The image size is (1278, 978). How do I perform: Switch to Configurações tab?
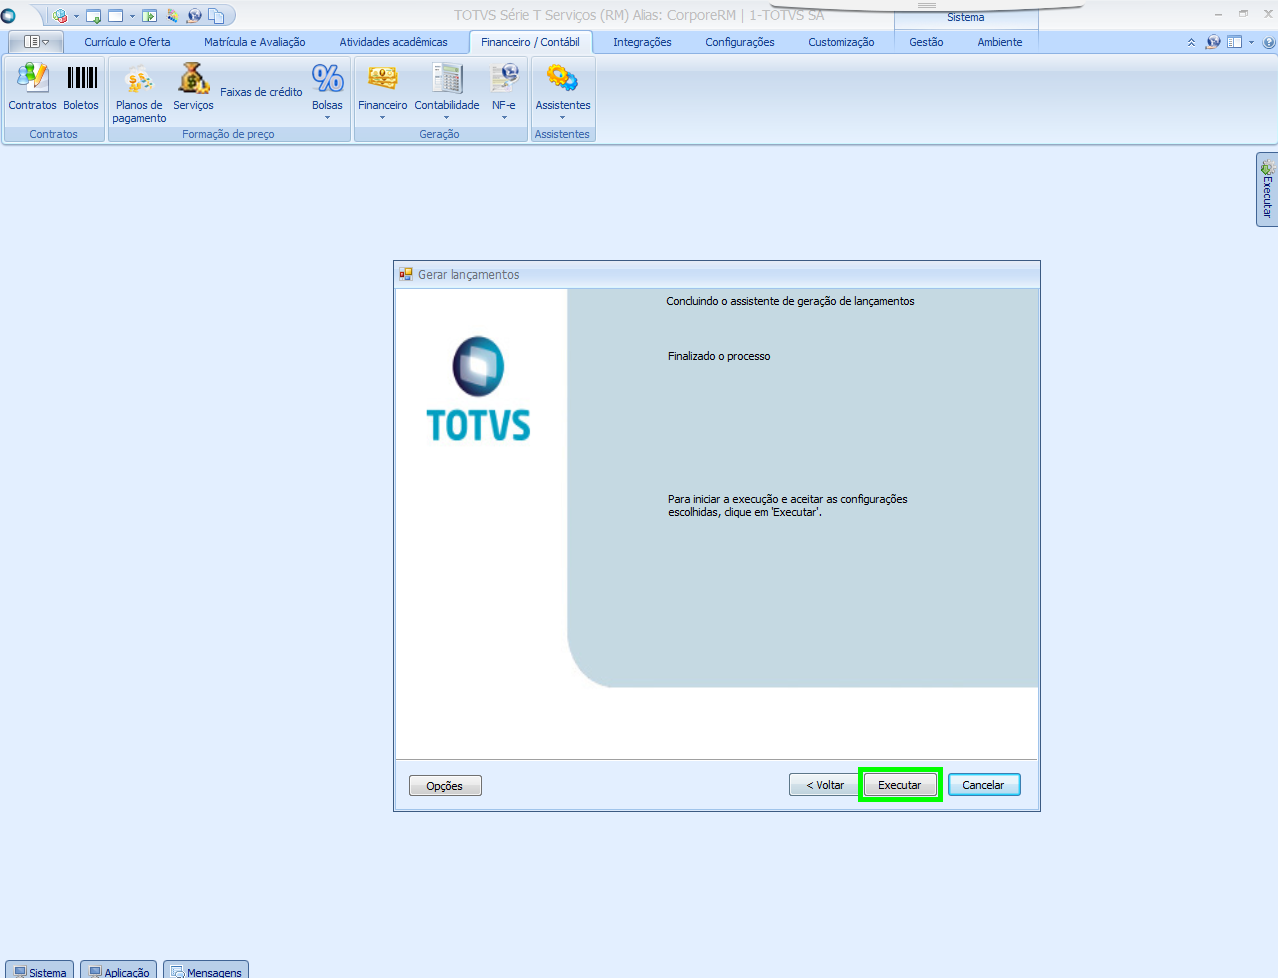click(x=740, y=42)
